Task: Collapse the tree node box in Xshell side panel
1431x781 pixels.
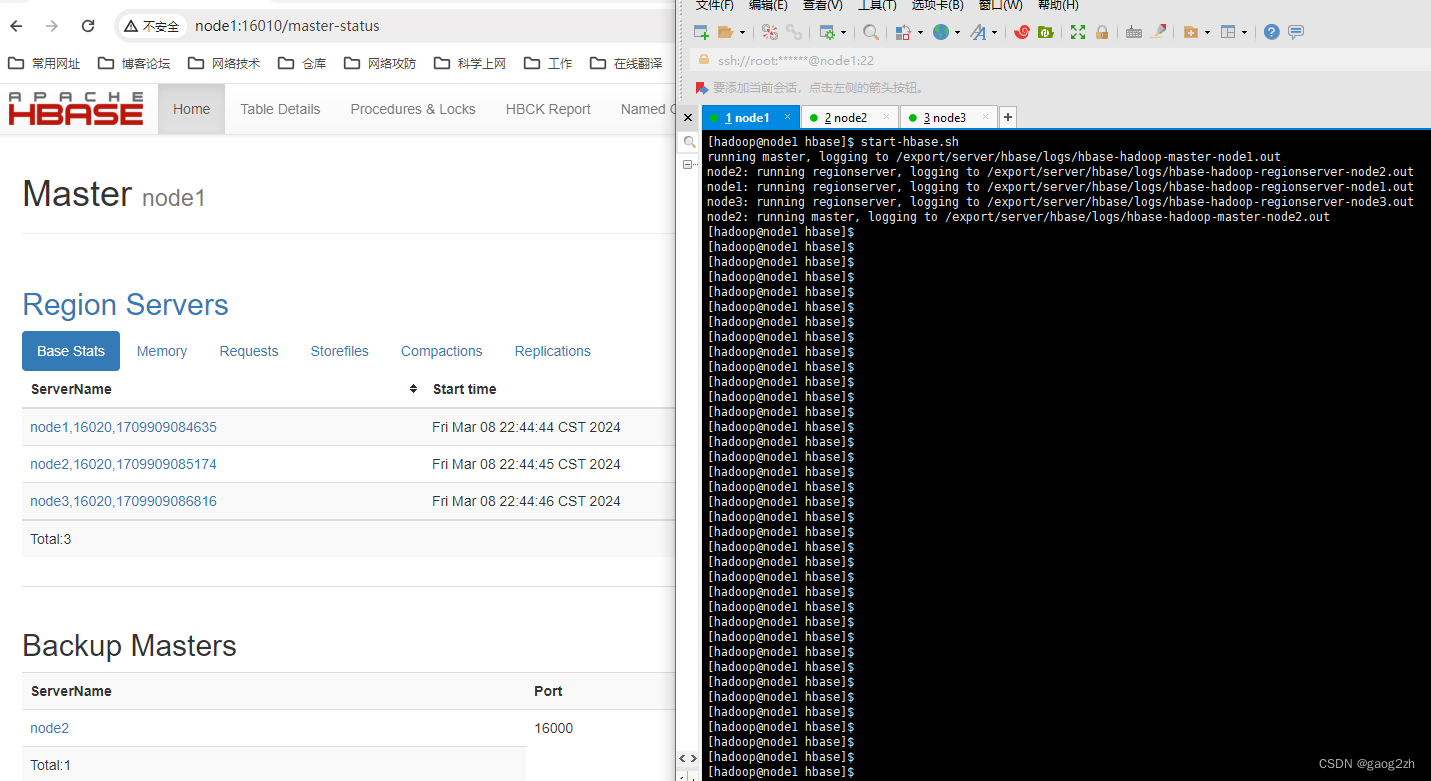Action: (x=688, y=164)
